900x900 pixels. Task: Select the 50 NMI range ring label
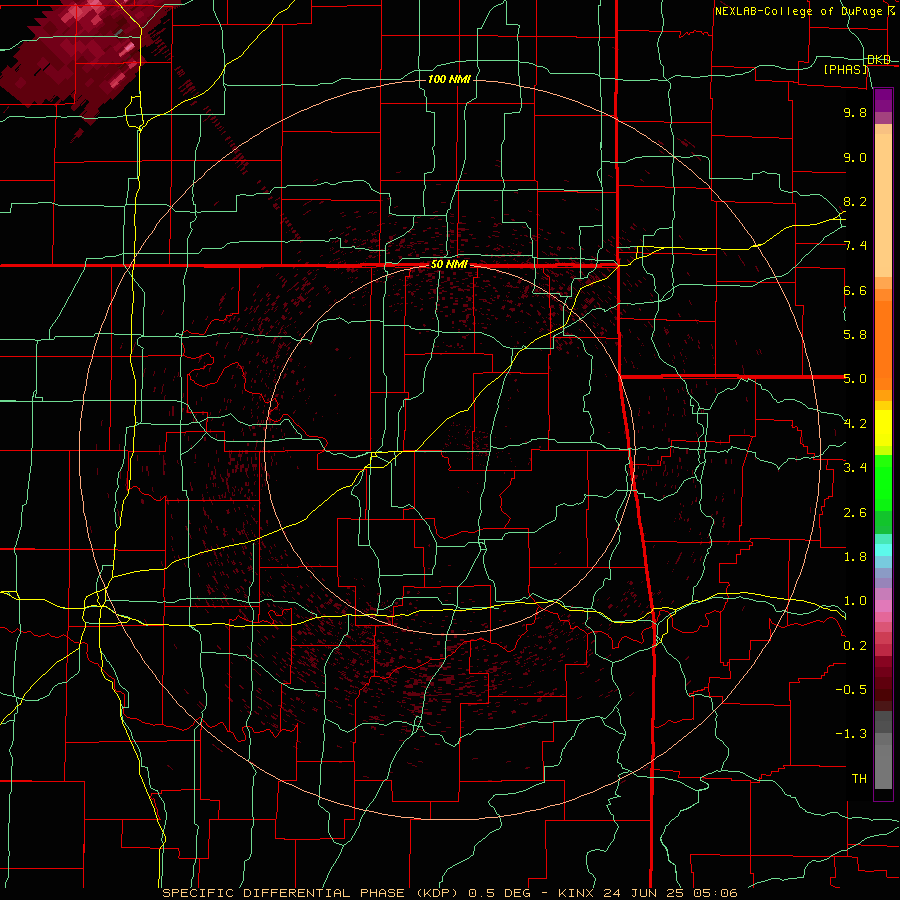pyautogui.click(x=449, y=265)
